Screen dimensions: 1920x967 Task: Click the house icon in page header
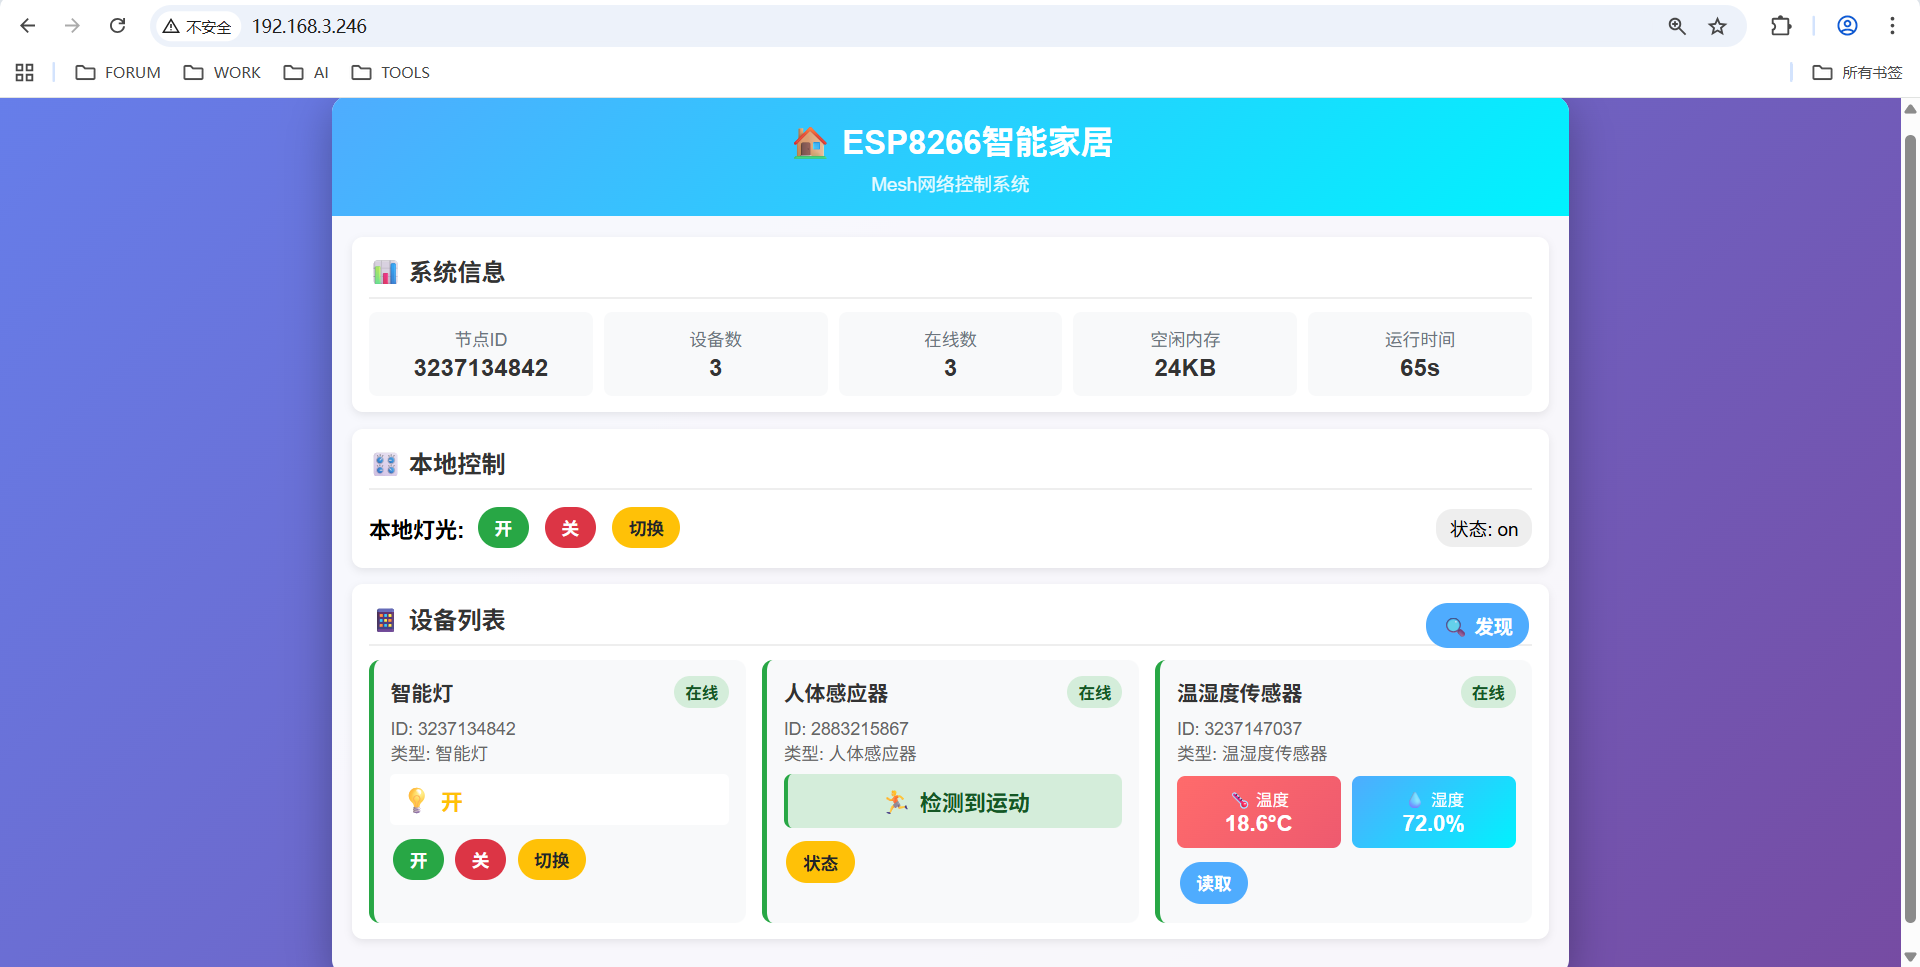coord(810,143)
